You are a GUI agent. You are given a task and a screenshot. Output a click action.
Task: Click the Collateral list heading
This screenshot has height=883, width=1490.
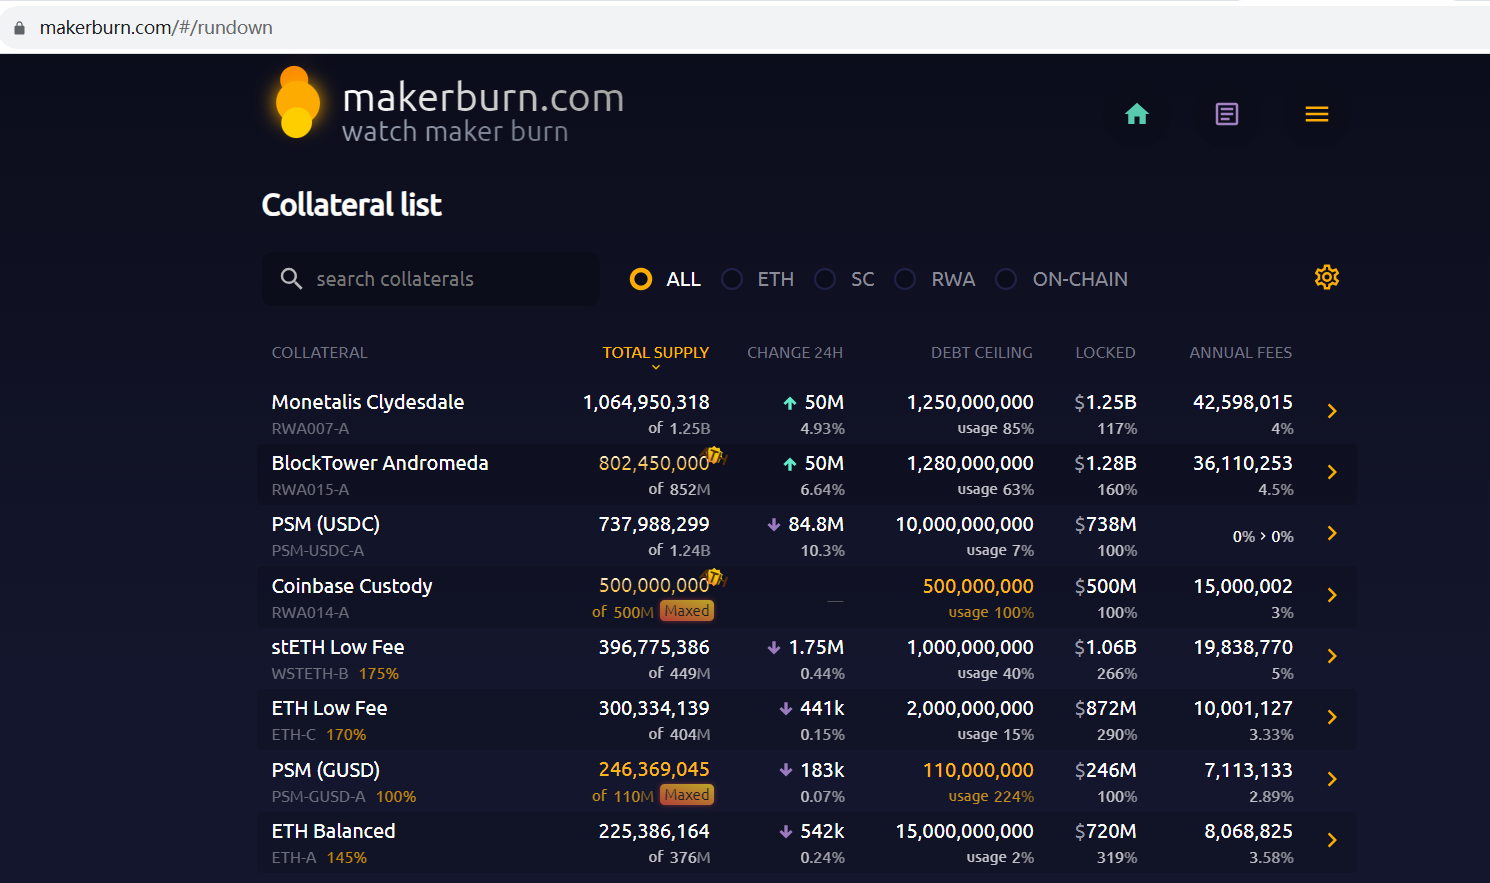(x=352, y=205)
